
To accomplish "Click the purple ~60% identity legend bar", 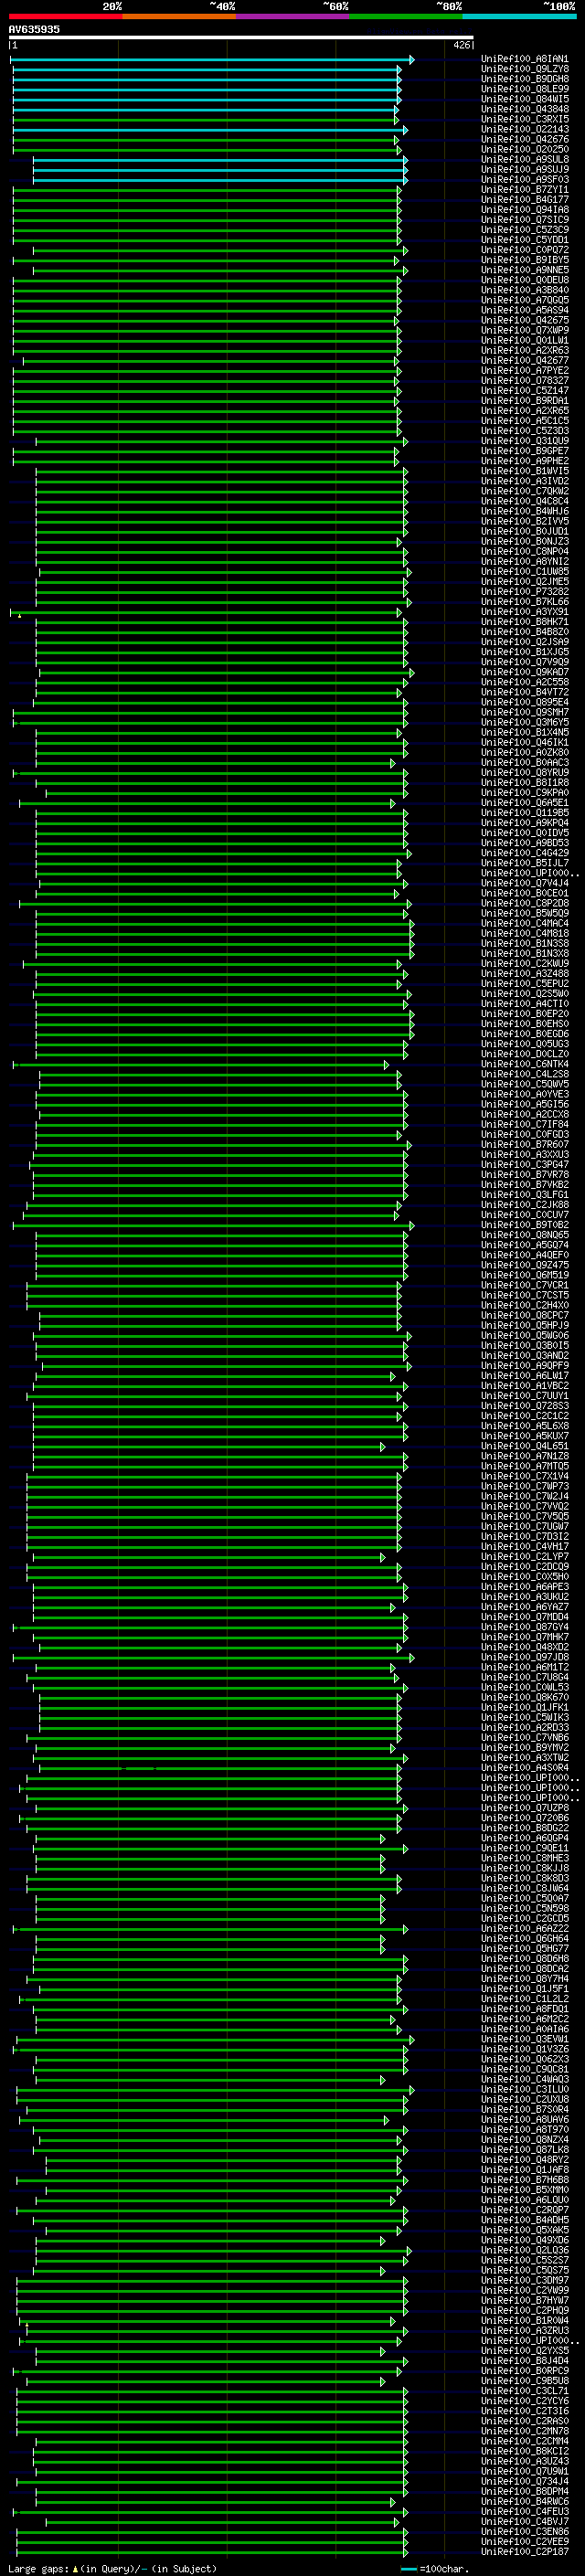I will tap(293, 16).
